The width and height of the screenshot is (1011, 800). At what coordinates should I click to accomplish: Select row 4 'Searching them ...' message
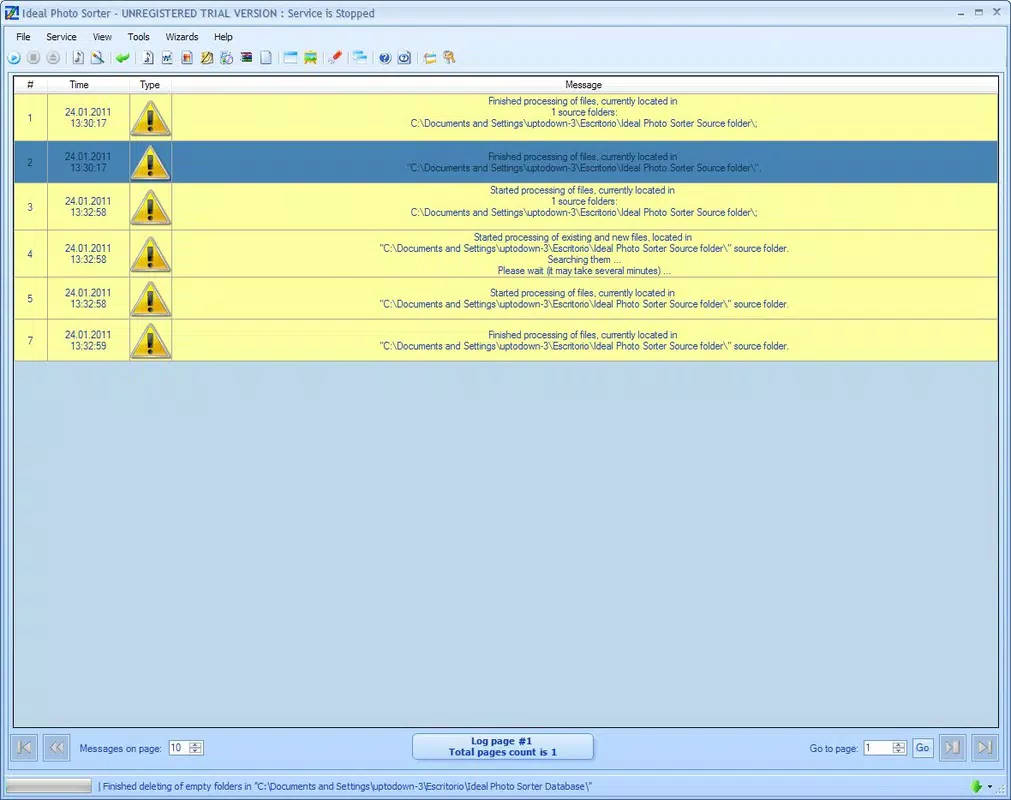click(584, 260)
